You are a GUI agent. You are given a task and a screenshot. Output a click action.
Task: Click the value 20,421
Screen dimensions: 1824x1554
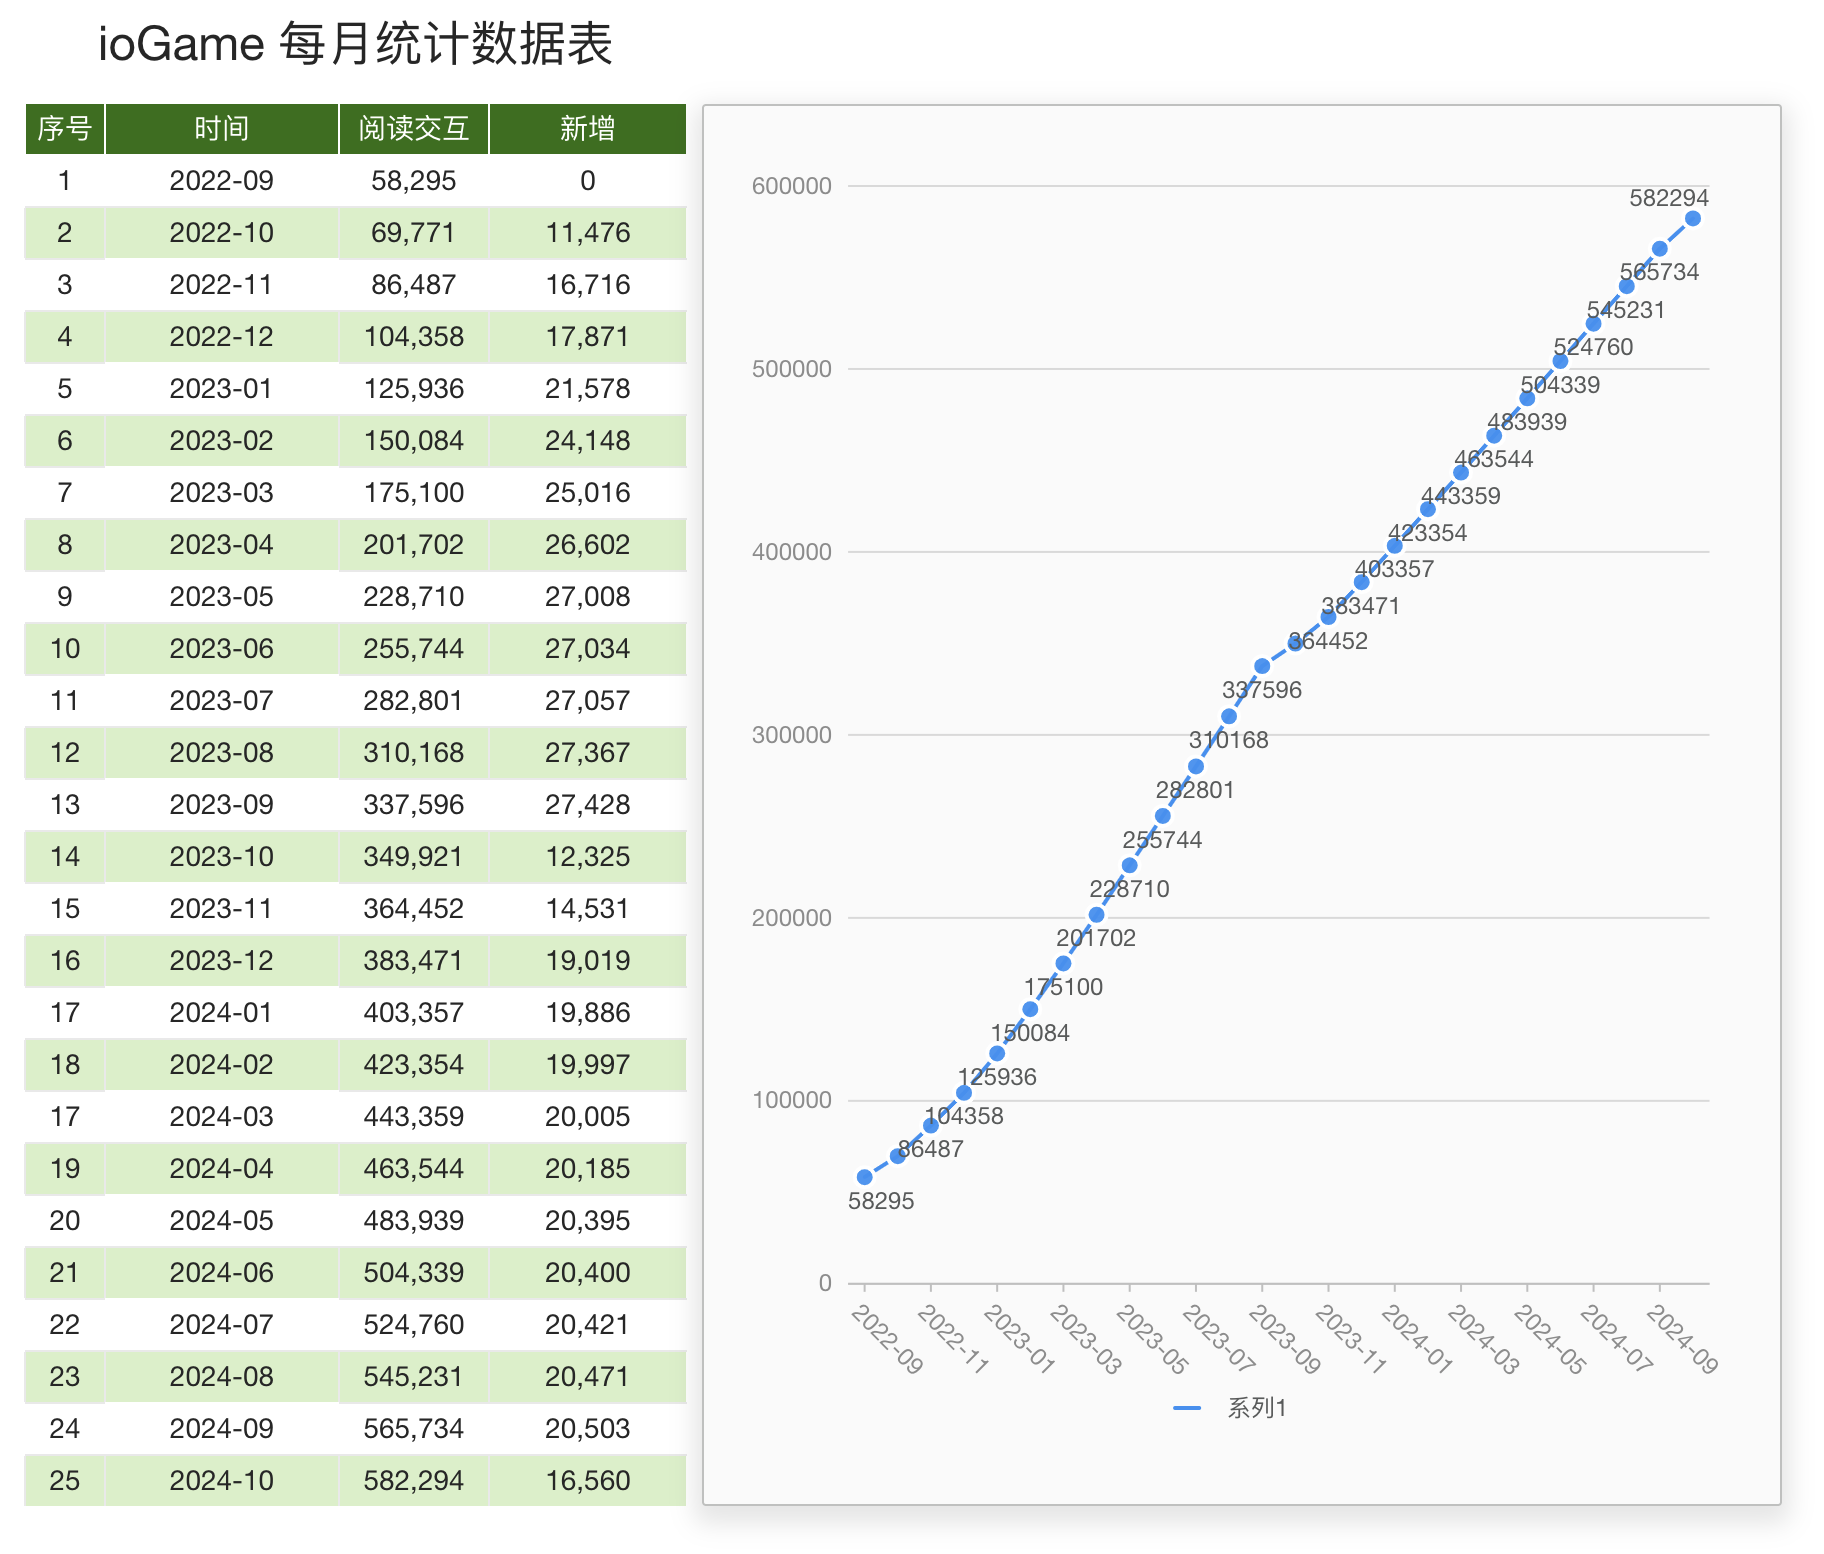point(588,1325)
